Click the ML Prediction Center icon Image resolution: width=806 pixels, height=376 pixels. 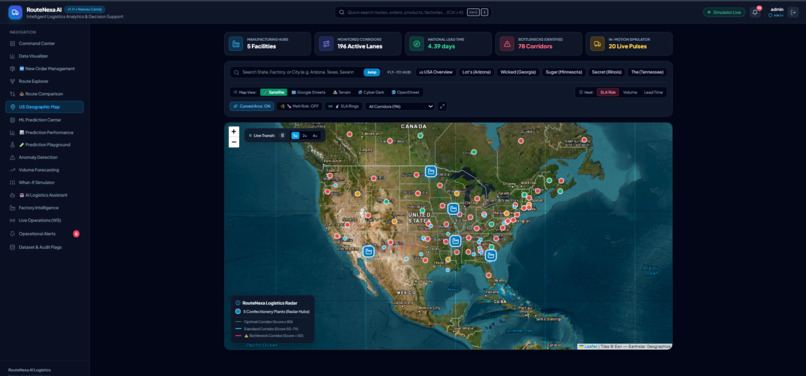(12, 120)
